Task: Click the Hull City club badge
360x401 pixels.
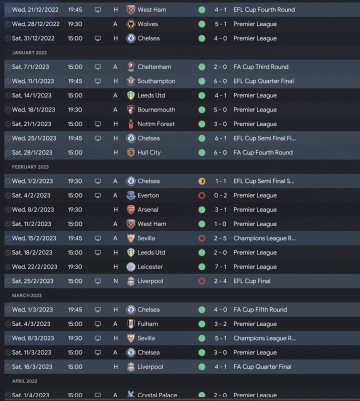Action: coord(131,153)
